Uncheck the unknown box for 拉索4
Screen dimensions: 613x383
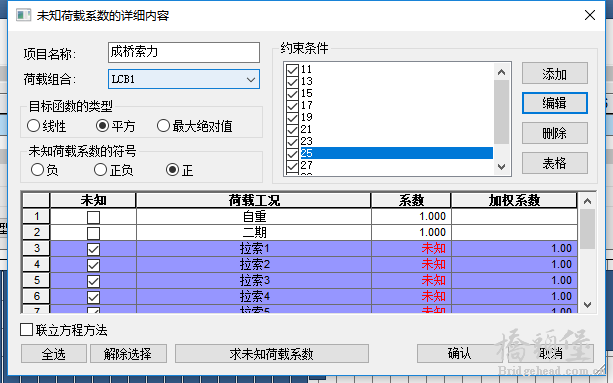(x=93, y=297)
